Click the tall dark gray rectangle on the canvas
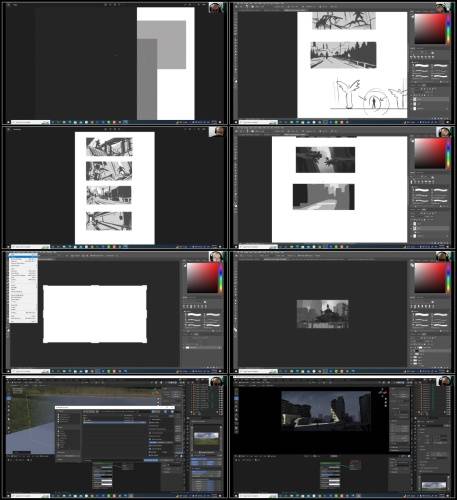457x500 pixels. pos(147,79)
